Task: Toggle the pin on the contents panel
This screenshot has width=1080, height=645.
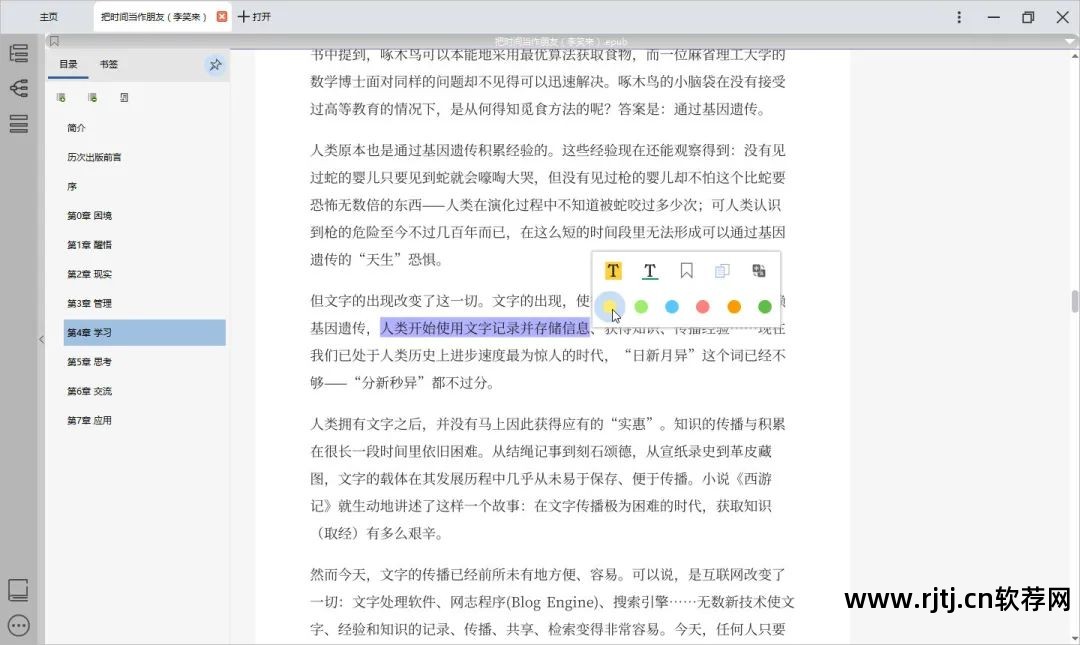Action: [215, 64]
